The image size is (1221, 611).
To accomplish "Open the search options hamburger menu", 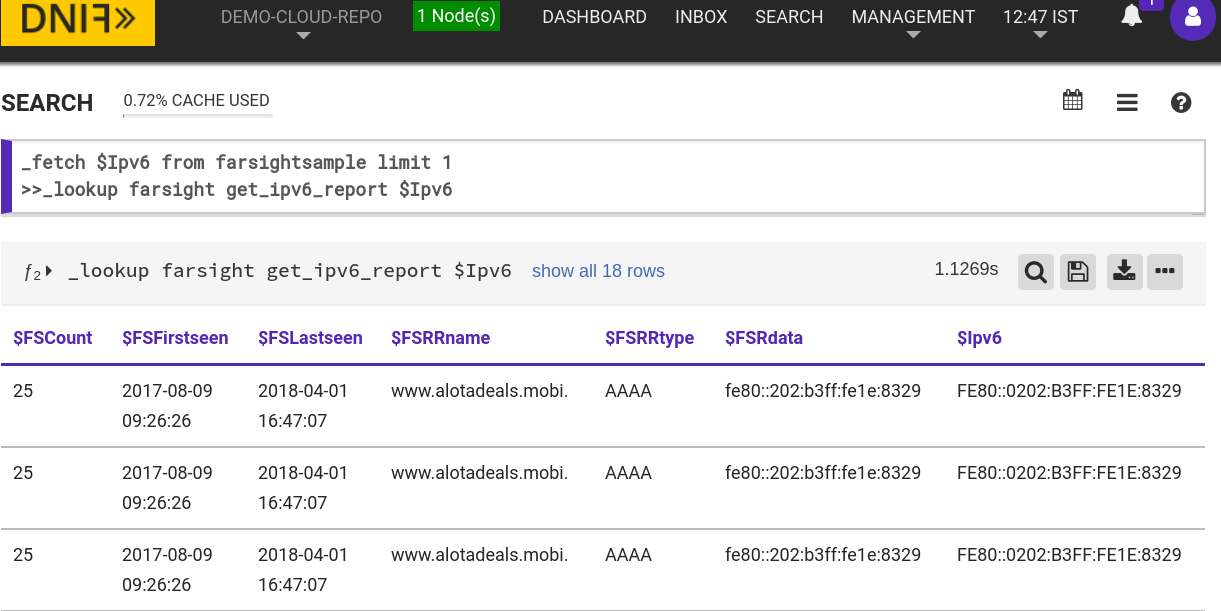I will (1127, 102).
